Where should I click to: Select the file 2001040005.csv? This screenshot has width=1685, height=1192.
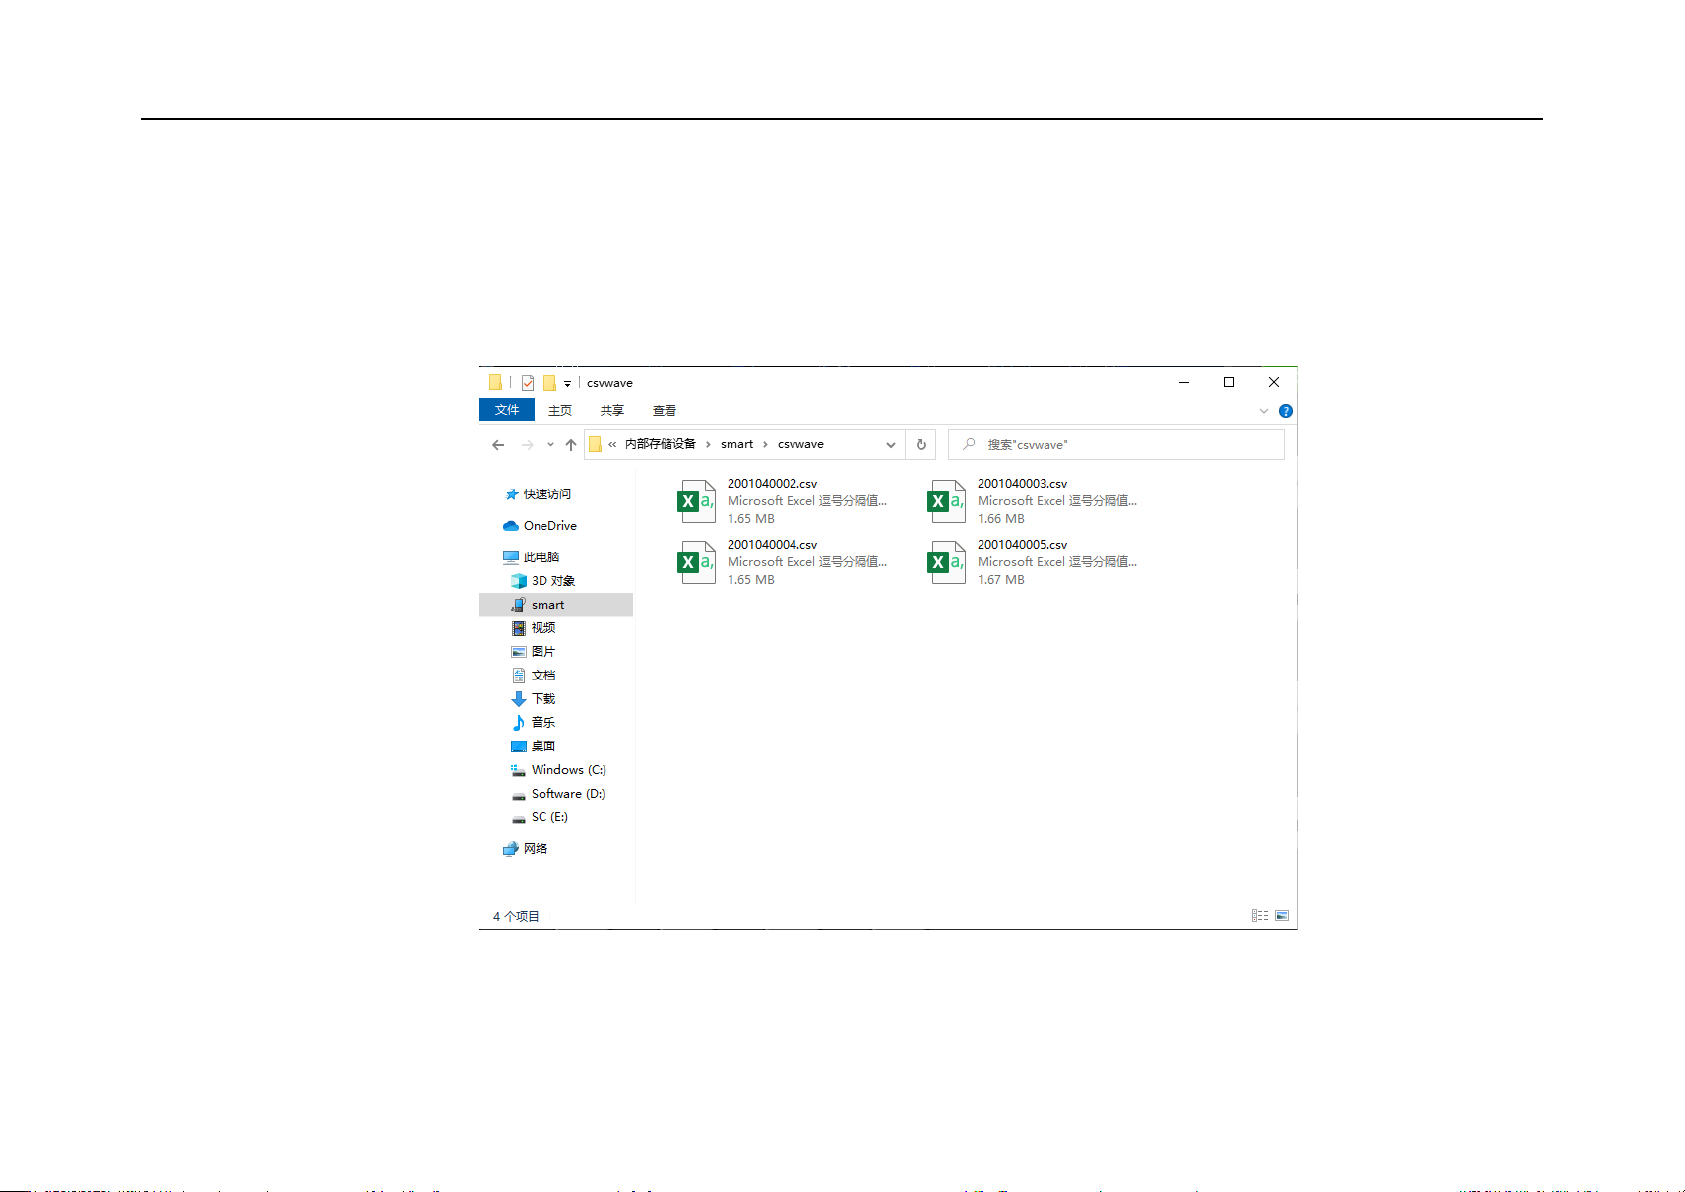1032,562
